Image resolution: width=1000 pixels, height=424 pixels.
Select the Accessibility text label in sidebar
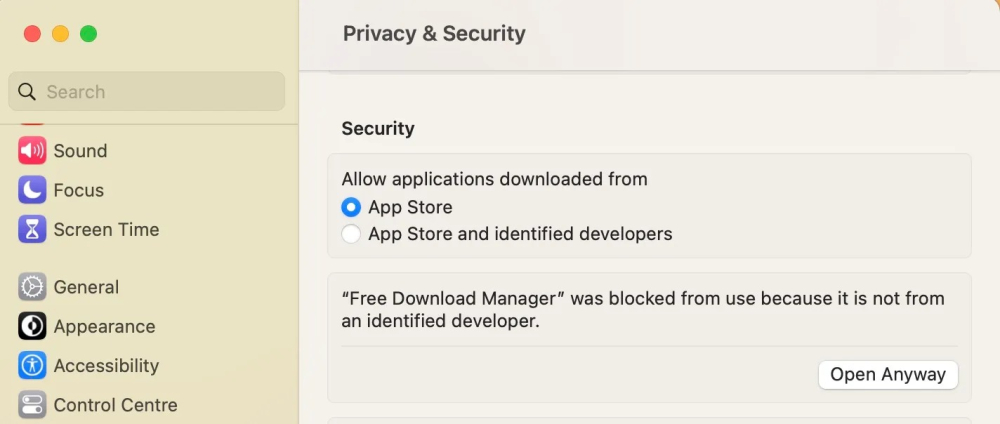coord(106,366)
